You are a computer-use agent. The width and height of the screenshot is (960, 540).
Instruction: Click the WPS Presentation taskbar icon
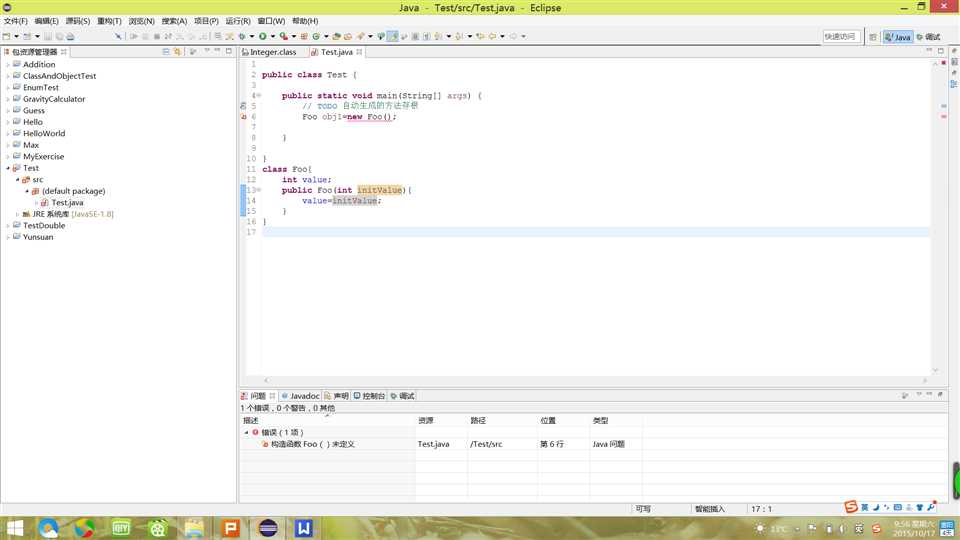231,528
